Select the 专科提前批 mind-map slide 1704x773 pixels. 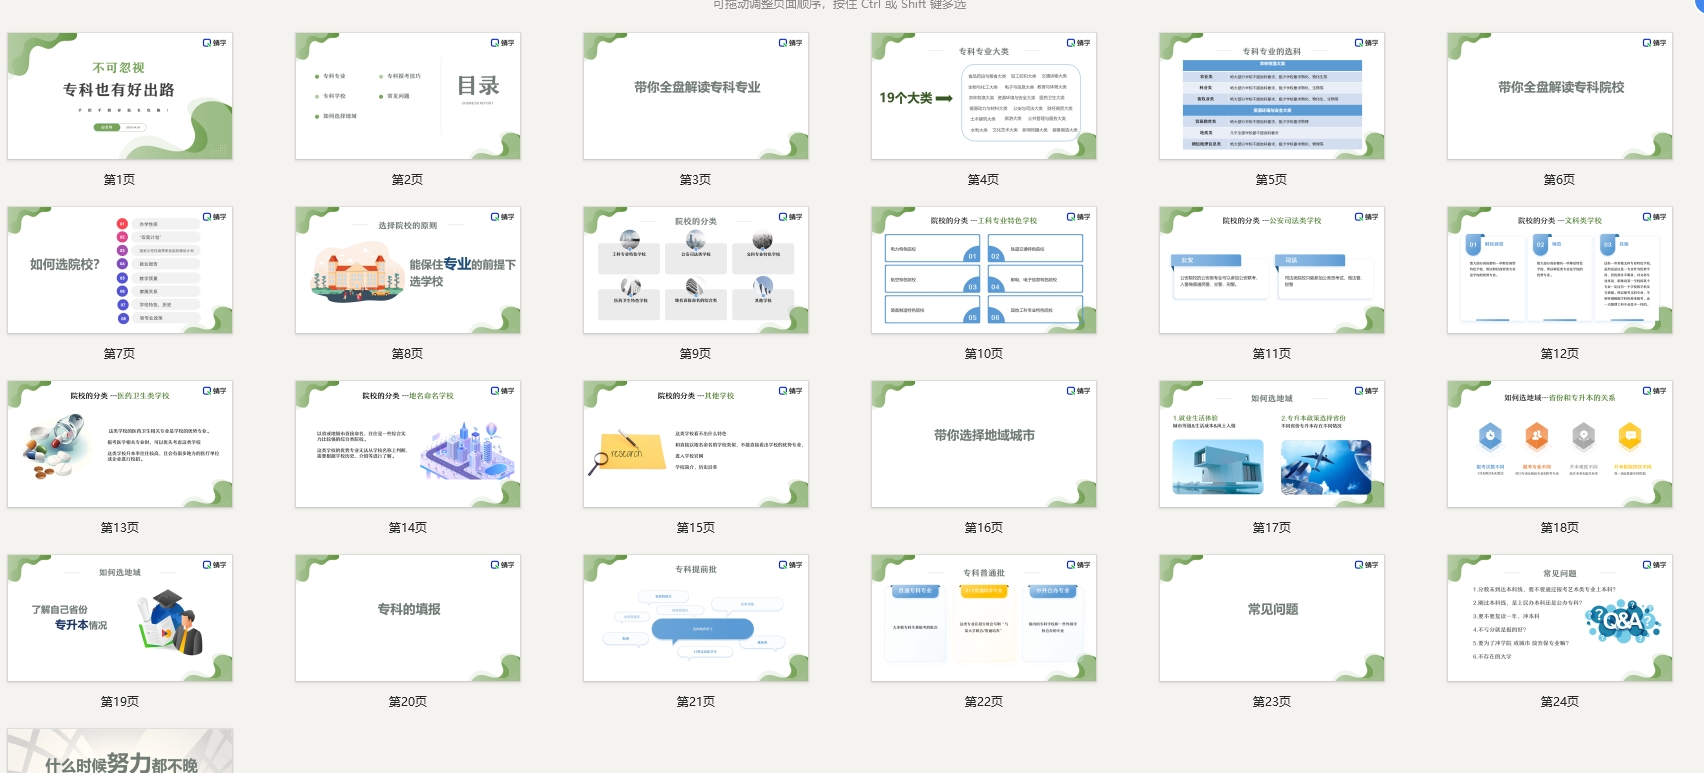(x=696, y=618)
